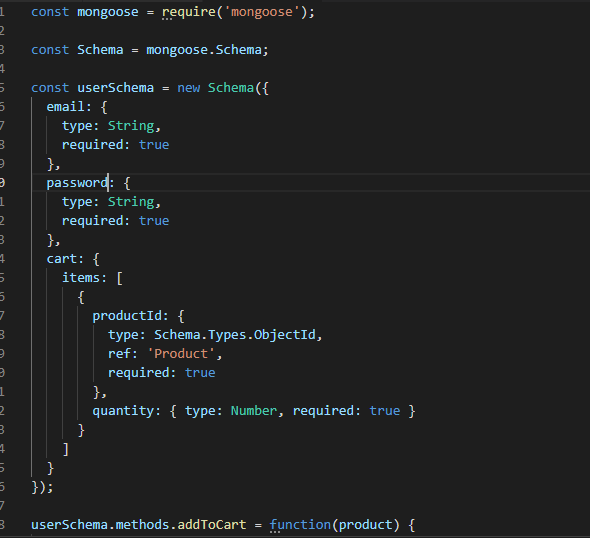Click the closing '});' of the schema

click(x=42, y=487)
